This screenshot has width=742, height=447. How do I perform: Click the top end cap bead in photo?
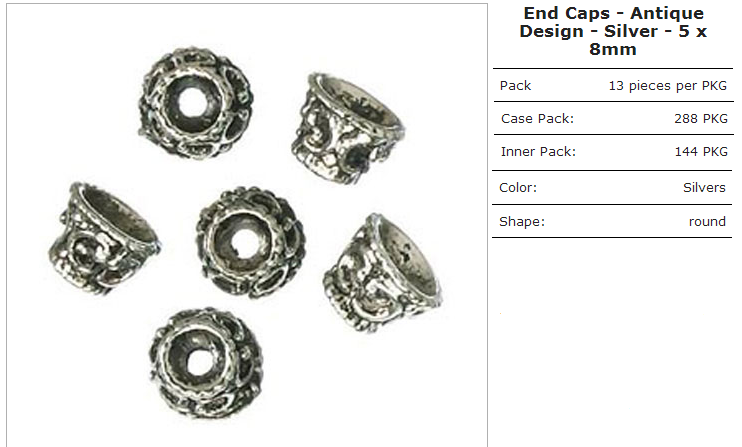(196, 103)
